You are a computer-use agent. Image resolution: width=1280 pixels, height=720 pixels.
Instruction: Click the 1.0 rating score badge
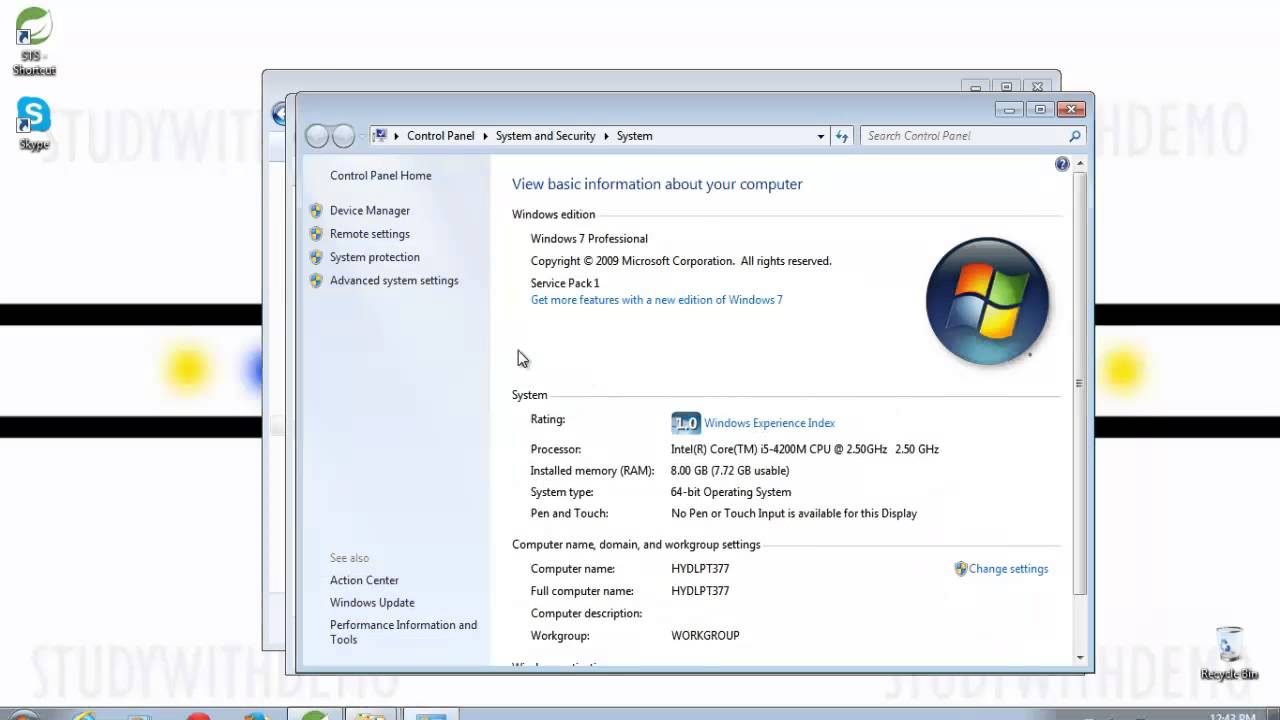[686, 423]
